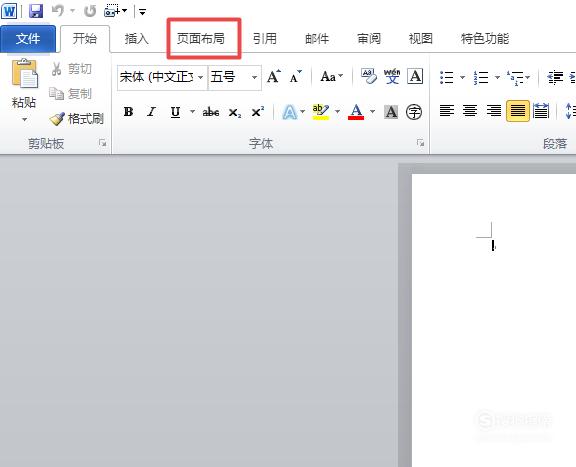Viewport: 576px width, 467px height.
Task: Click the Word application logo icon
Action: click(9, 11)
